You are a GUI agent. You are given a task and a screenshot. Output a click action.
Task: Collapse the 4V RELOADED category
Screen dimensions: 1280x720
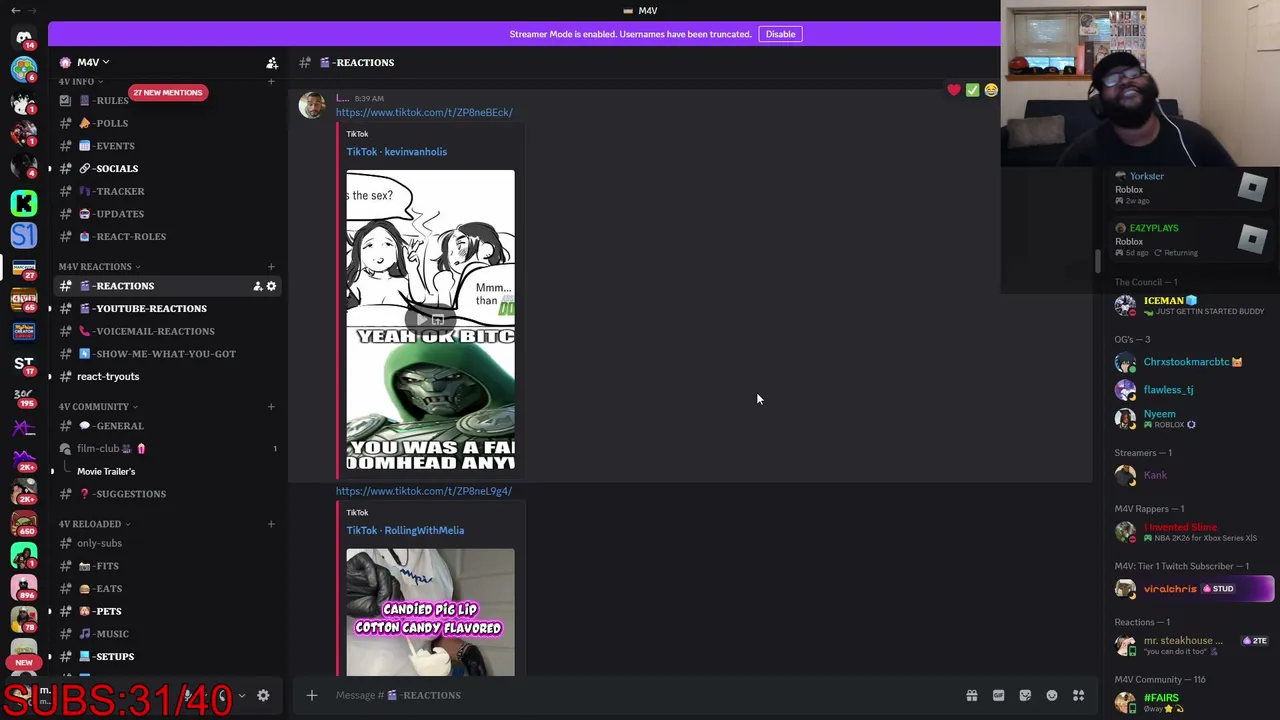pyautogui.click(x=94, y=524)
